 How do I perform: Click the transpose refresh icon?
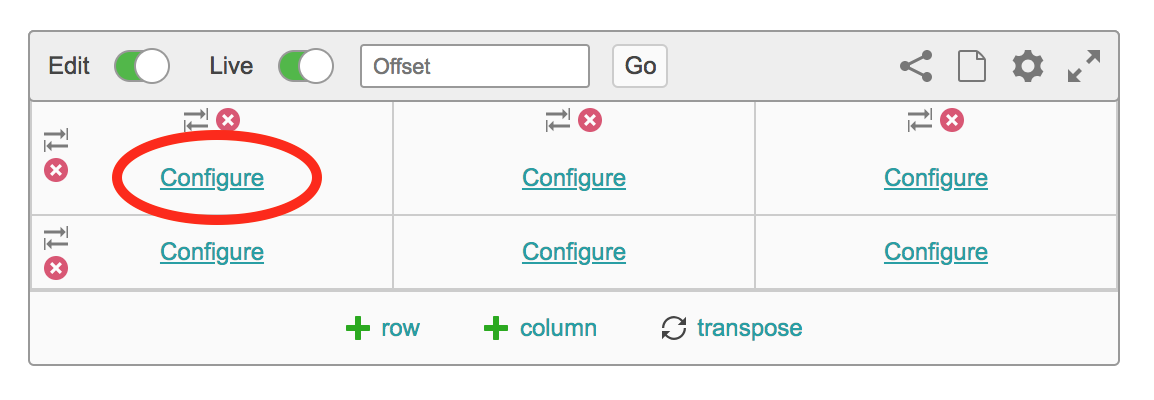(673, 328)
